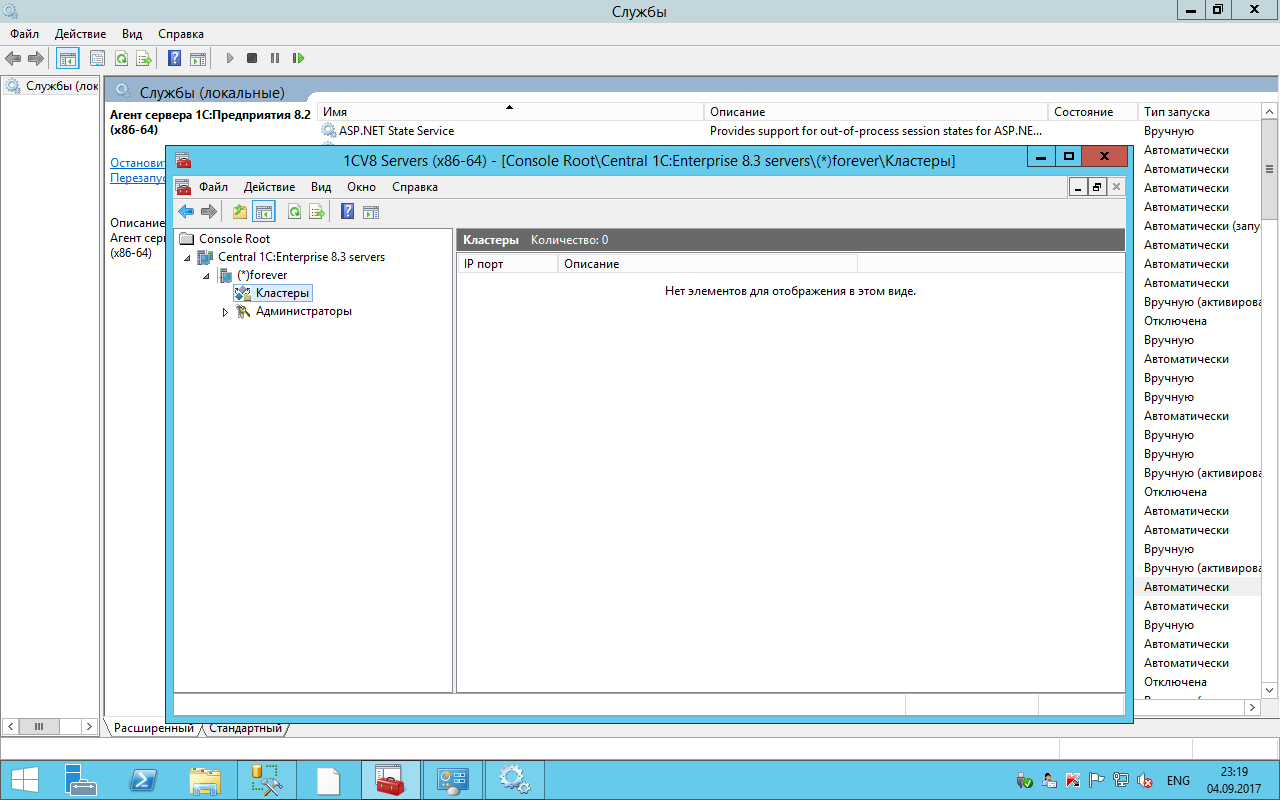
Task: Open Файл menu in 1CV8 Servers
Action: pos(213,187)
